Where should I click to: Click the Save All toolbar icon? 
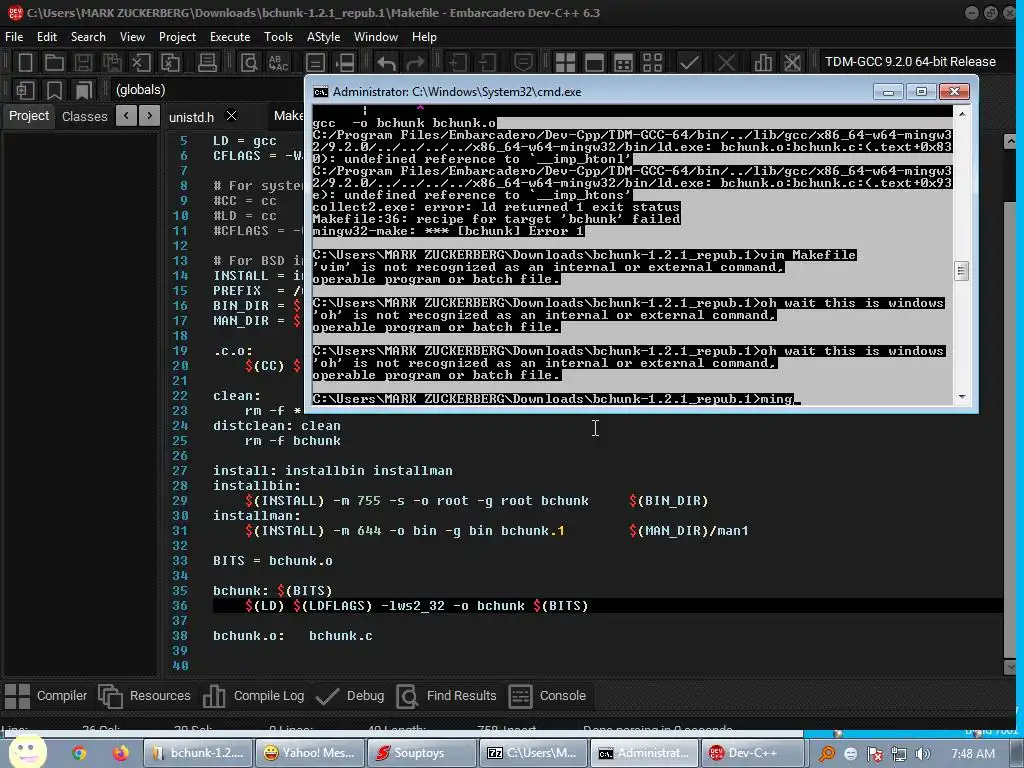coord(112,63)
